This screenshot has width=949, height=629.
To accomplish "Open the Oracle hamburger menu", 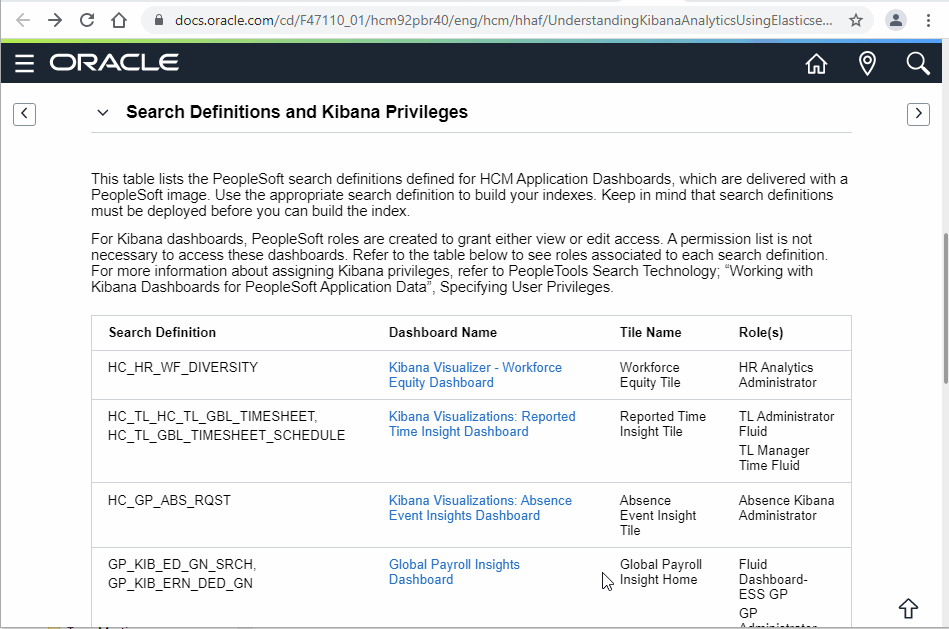I will pyautogui.click(x=25, y=64).
